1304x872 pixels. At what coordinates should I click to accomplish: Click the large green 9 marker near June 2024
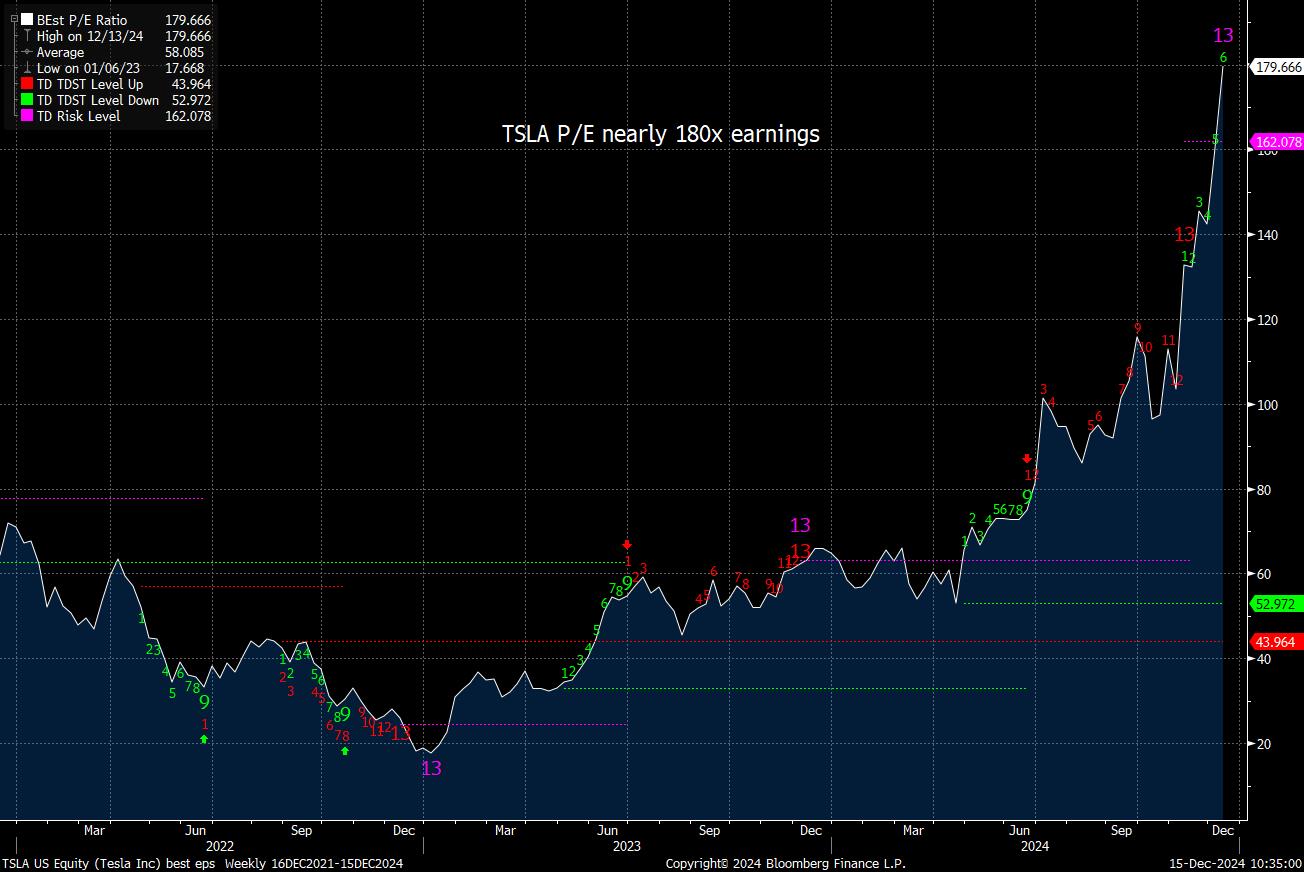(1027, 496)
